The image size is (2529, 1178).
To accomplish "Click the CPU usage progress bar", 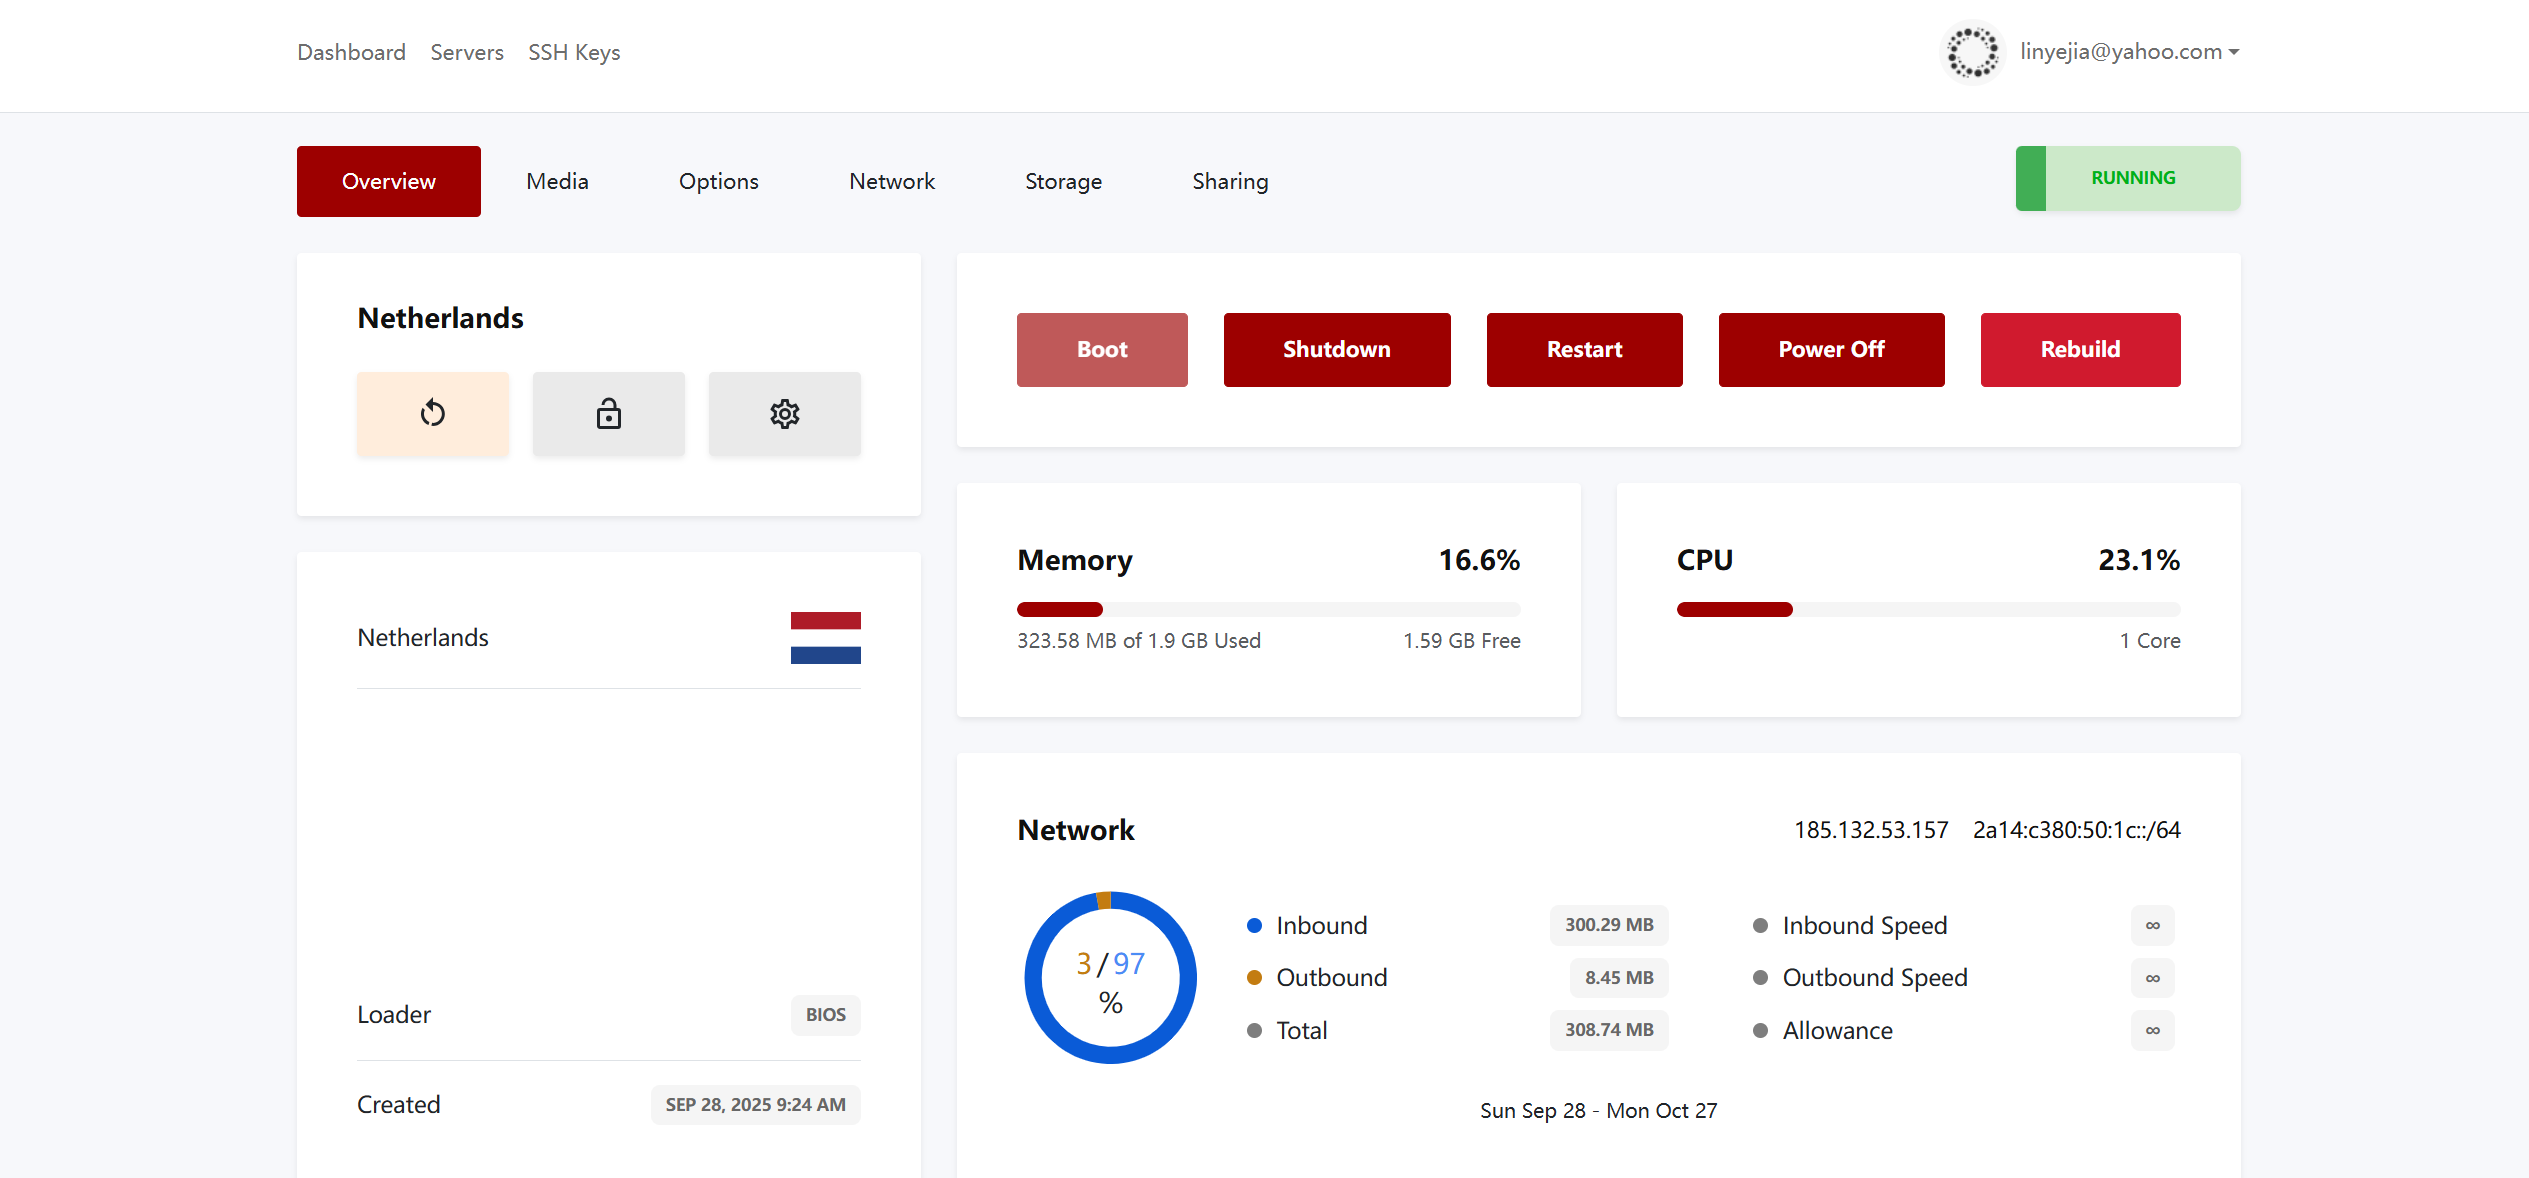I will coord(1929,609).
